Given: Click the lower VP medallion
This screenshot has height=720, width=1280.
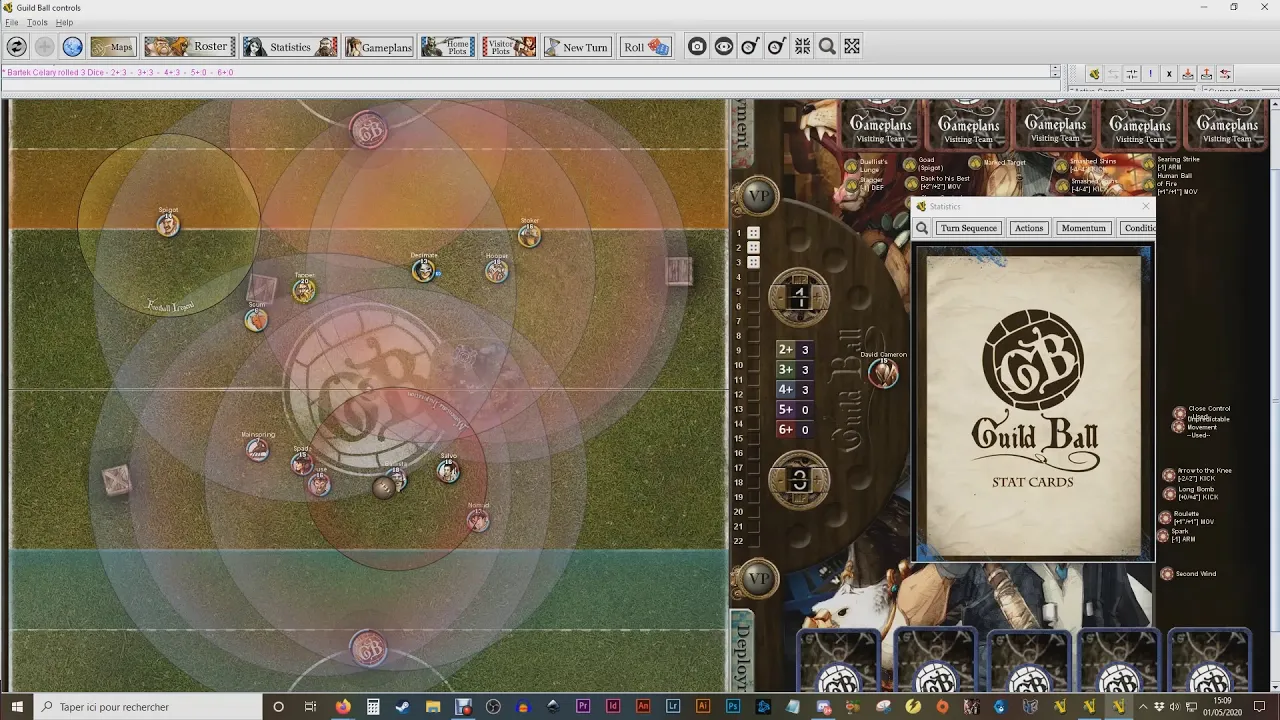Looking at the screenshot, I should 757,578.
